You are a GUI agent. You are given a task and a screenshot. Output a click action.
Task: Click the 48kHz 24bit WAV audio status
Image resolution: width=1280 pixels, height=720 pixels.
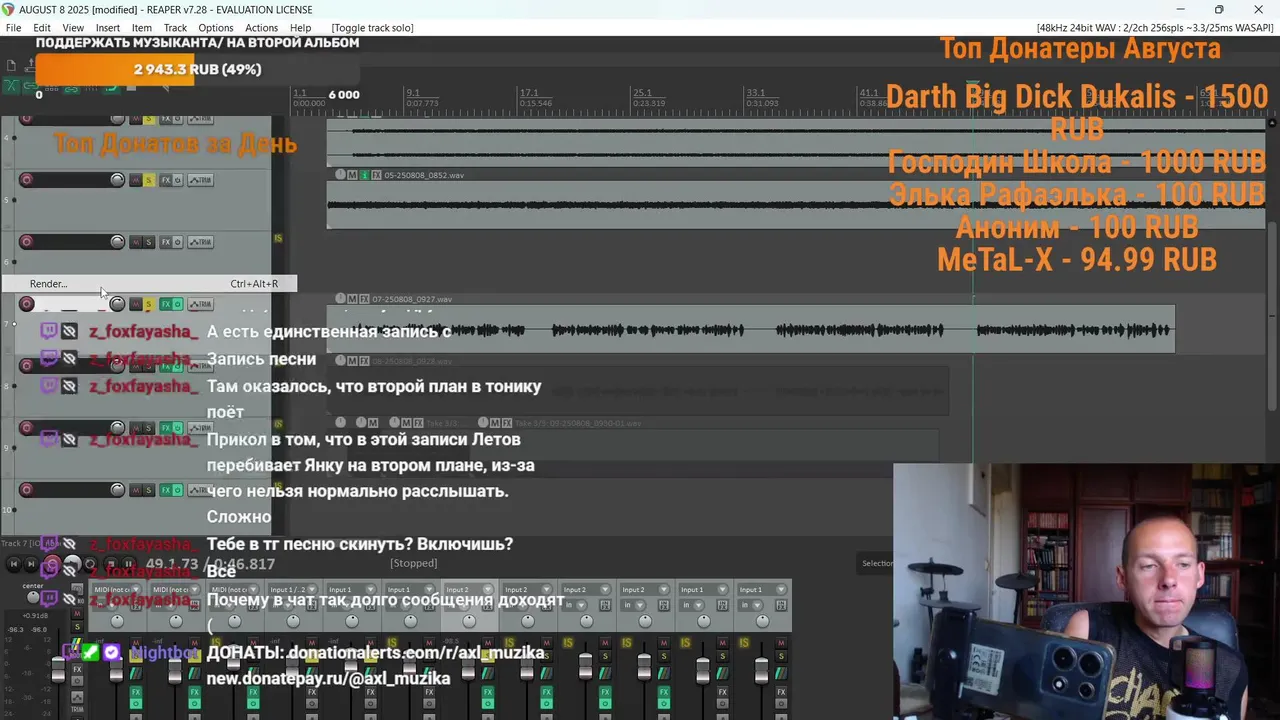coord(1155,28)
